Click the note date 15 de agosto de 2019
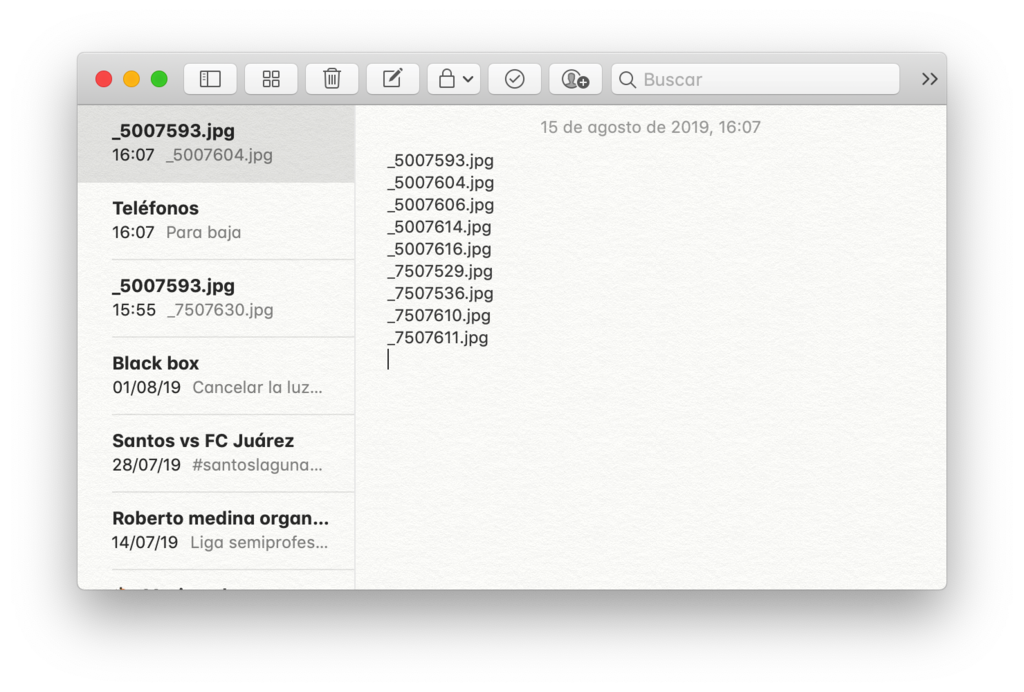 coord(650,127)
